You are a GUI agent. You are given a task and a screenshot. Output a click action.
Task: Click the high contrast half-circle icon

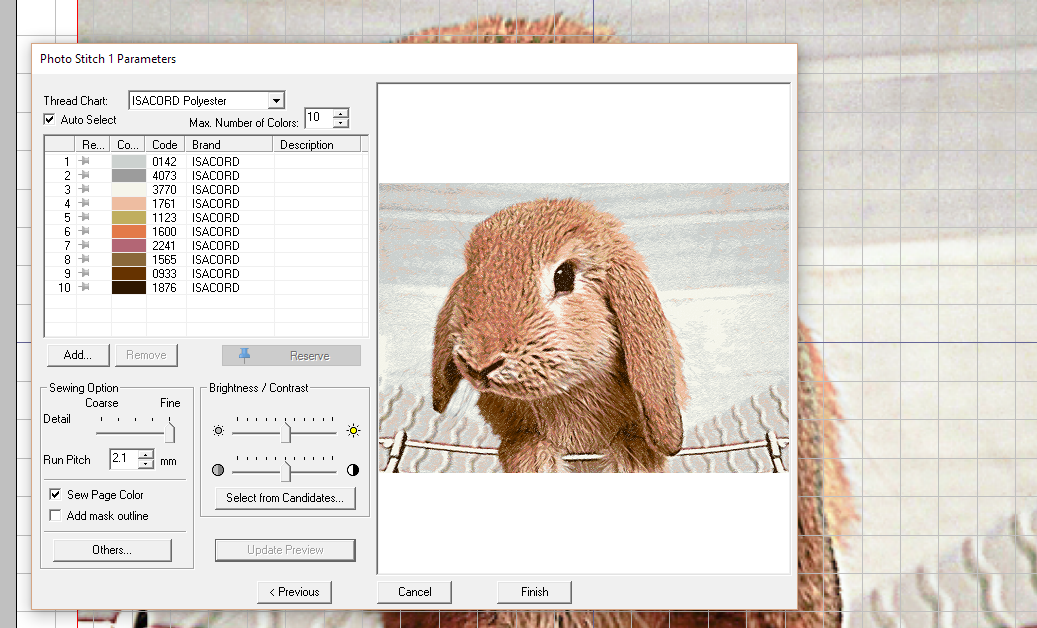[x=352, y=470]
